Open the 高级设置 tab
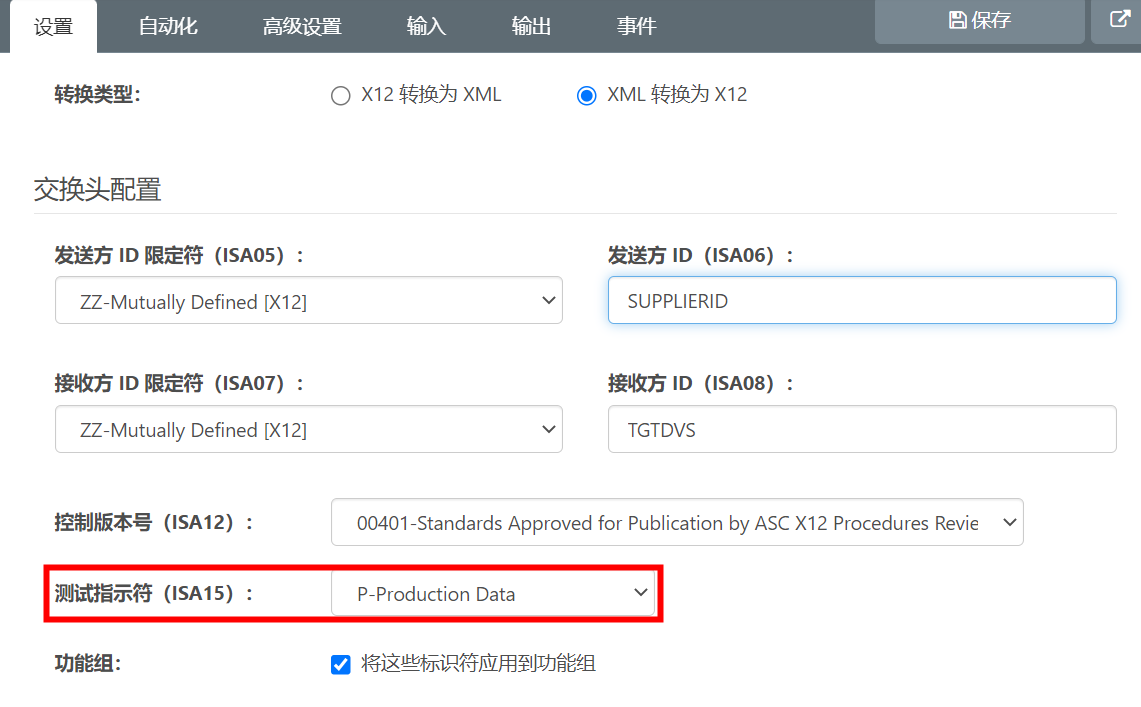 coord(302,27)
